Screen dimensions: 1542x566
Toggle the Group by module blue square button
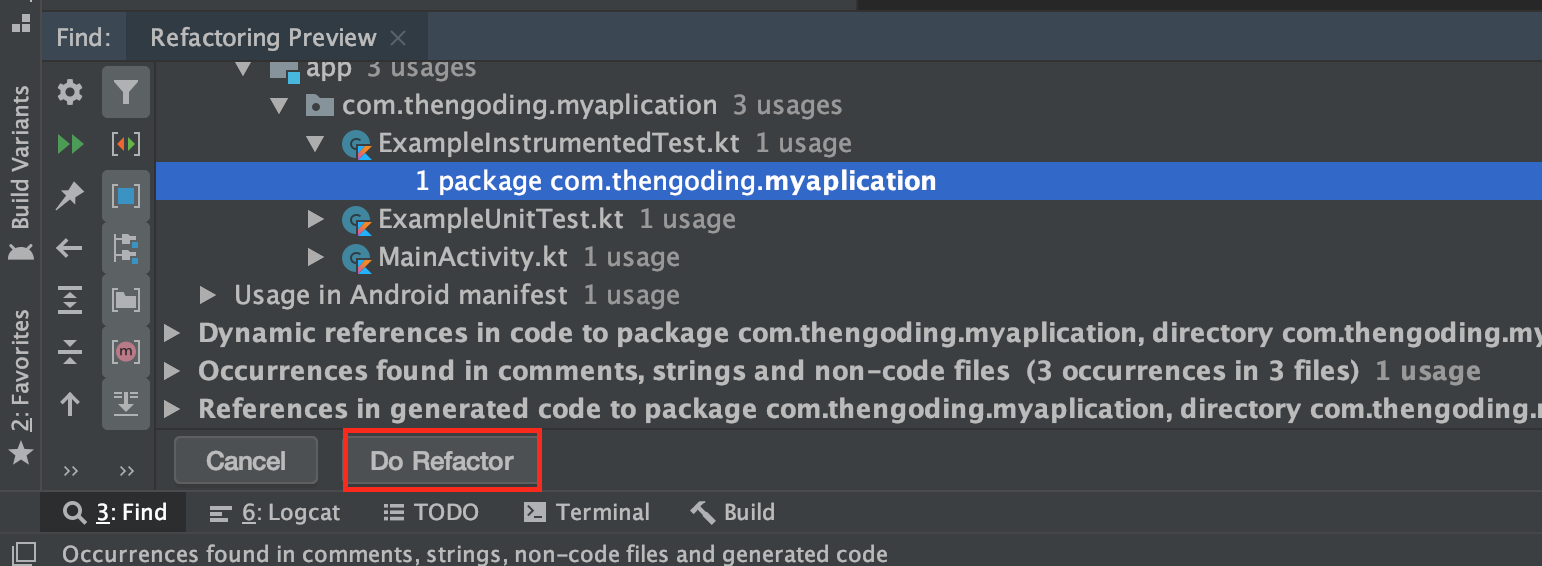126,196
